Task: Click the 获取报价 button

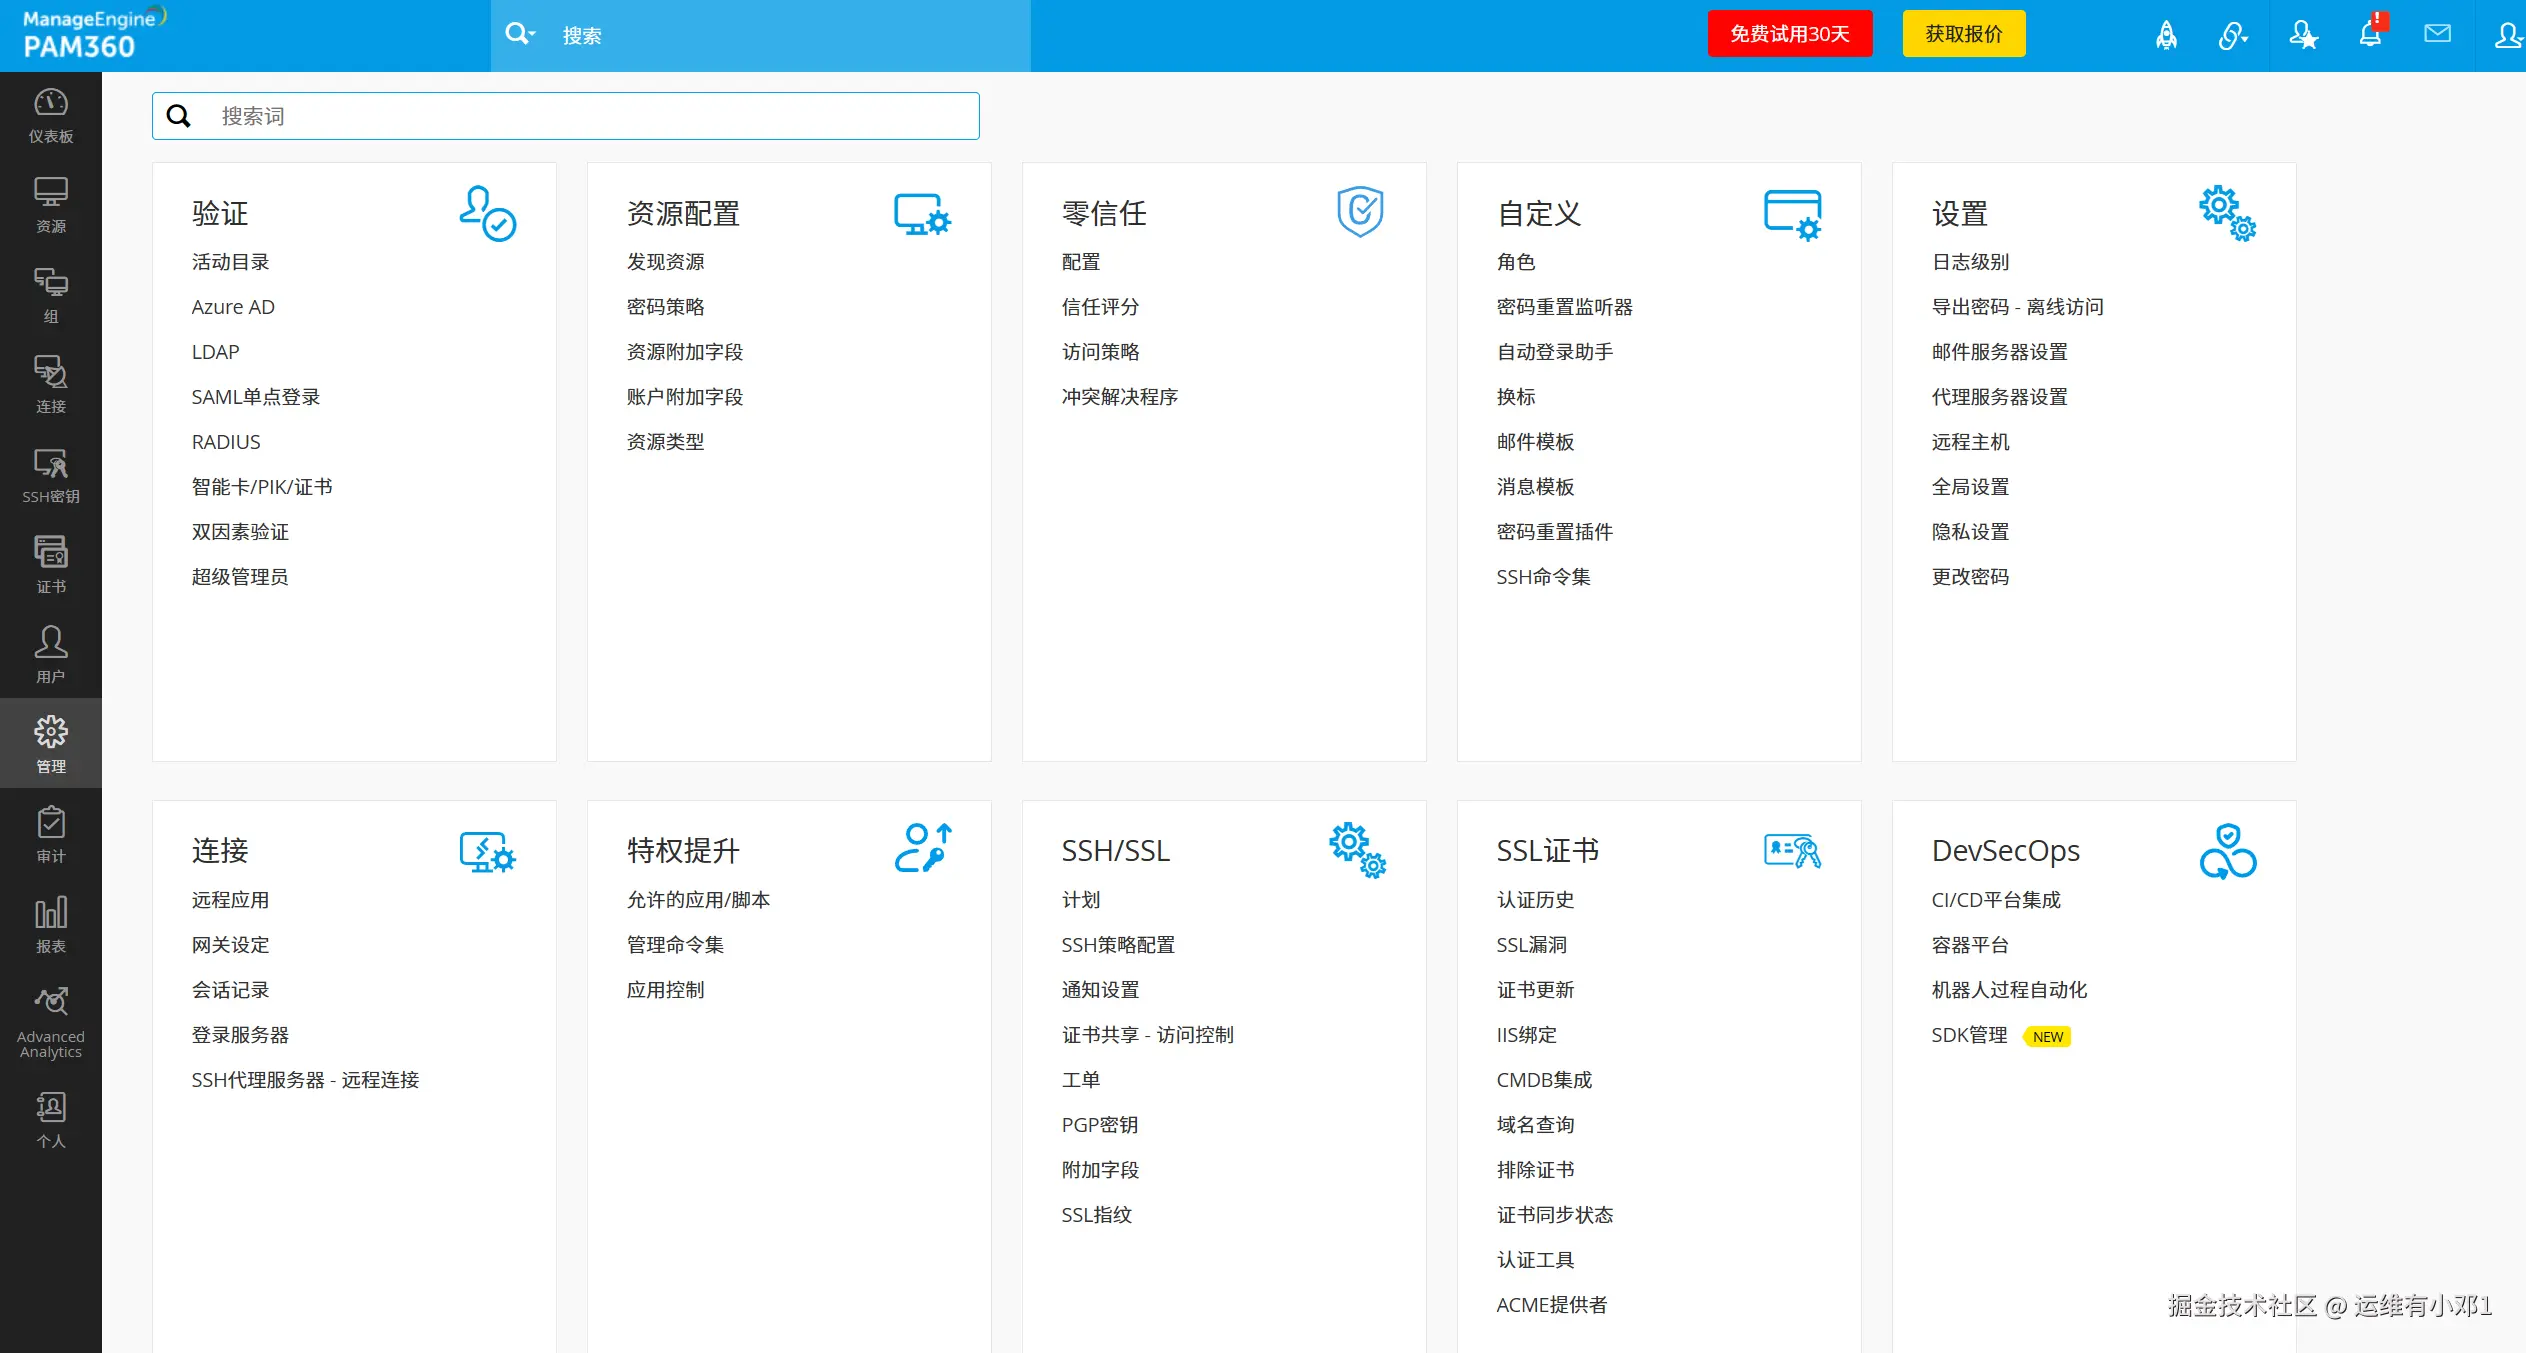Action: (x=1963, y=34)
